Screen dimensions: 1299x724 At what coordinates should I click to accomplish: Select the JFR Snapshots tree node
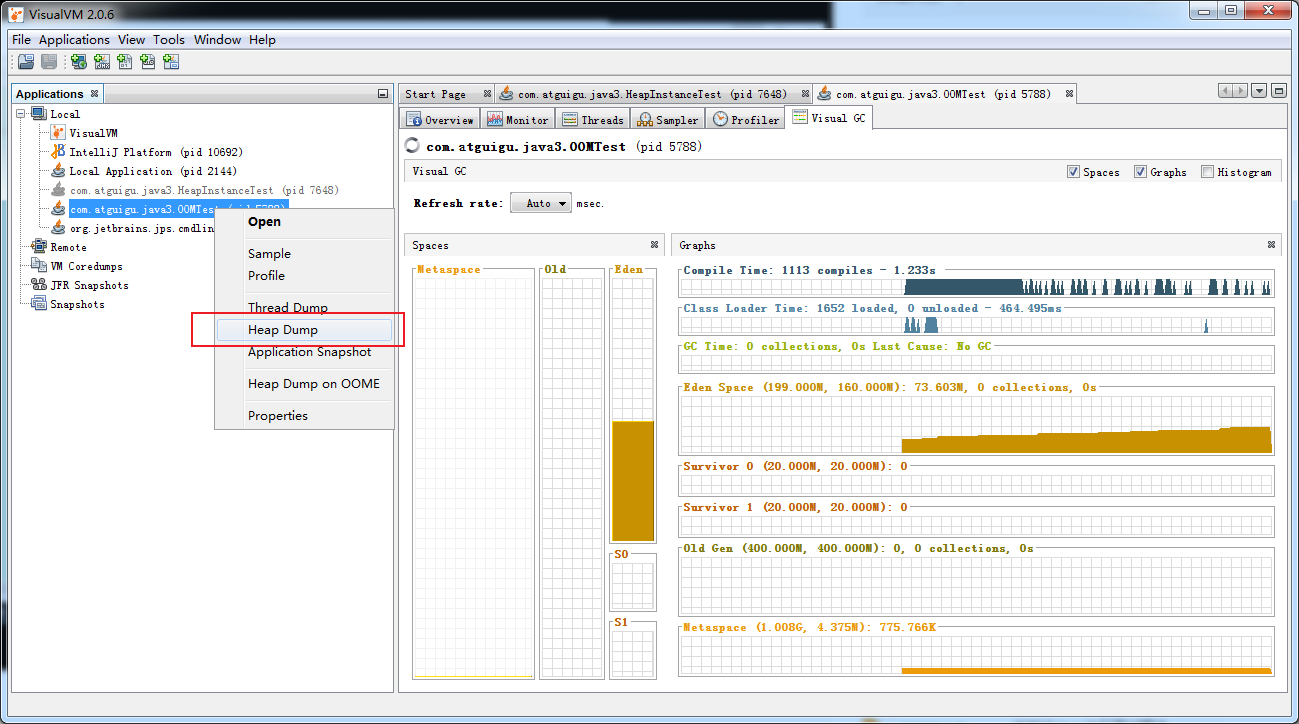pos(89,285)
